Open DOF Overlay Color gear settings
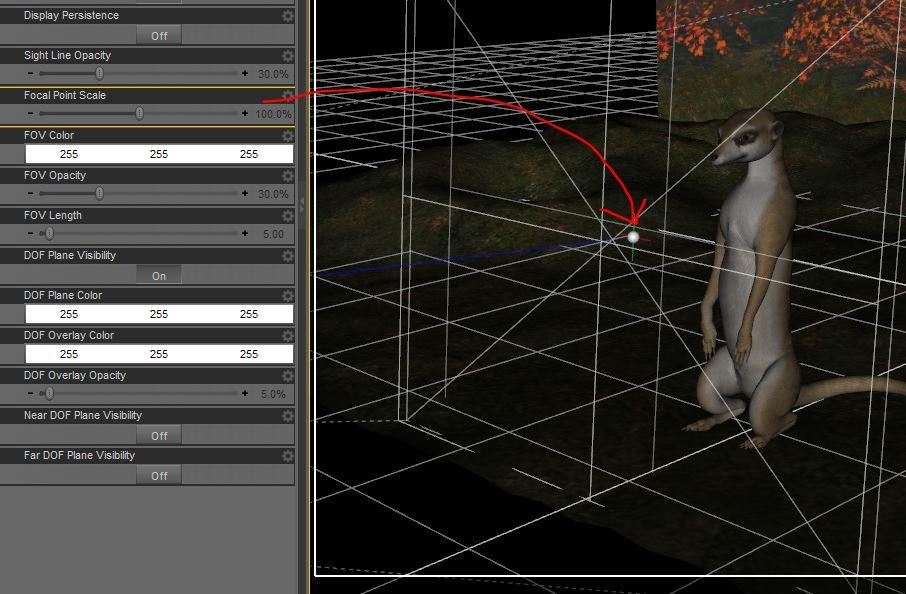 (287, 336)
